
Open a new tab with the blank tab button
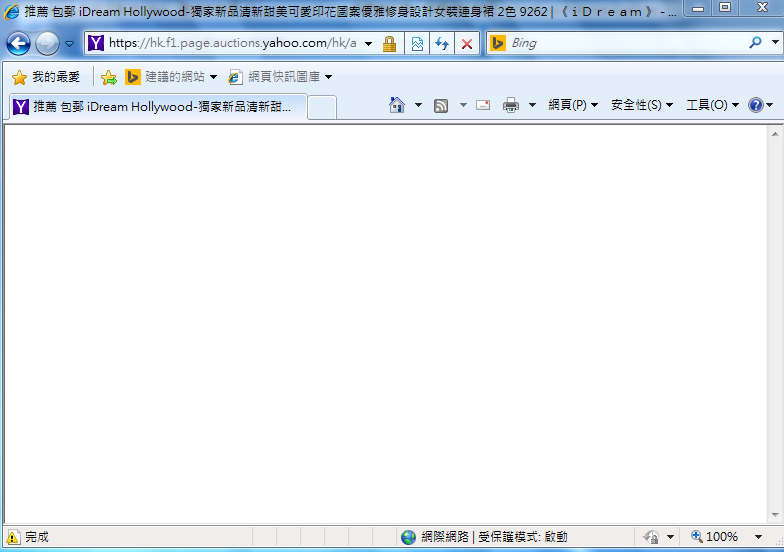point(322,107)
